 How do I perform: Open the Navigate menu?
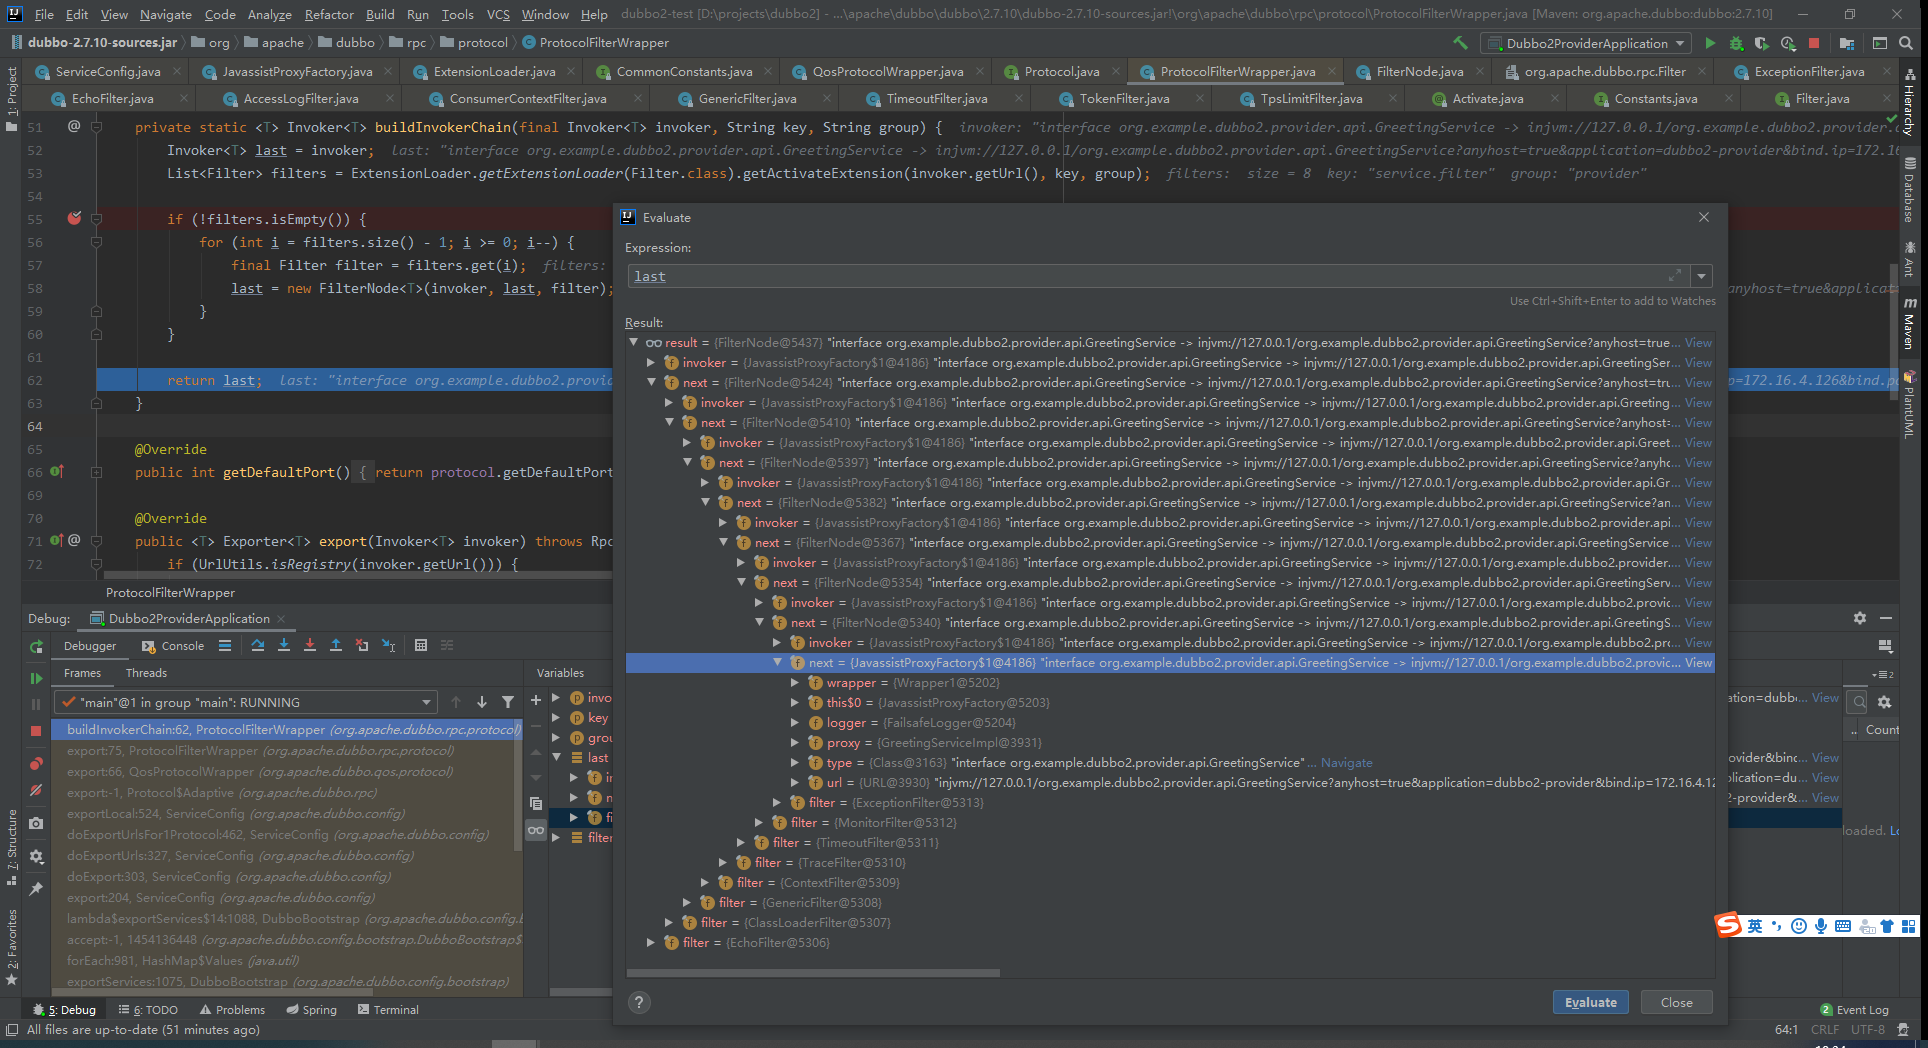[x=165, y=14]
